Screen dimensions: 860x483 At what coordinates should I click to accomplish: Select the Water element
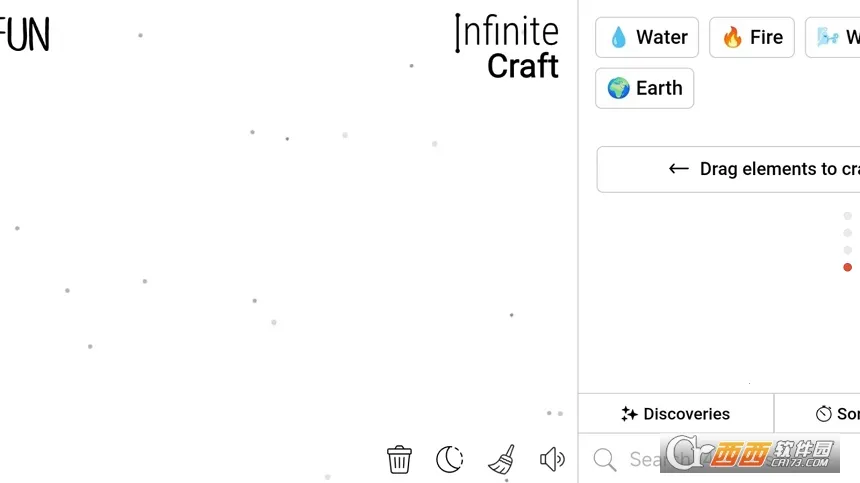click(x=647, y=38)
